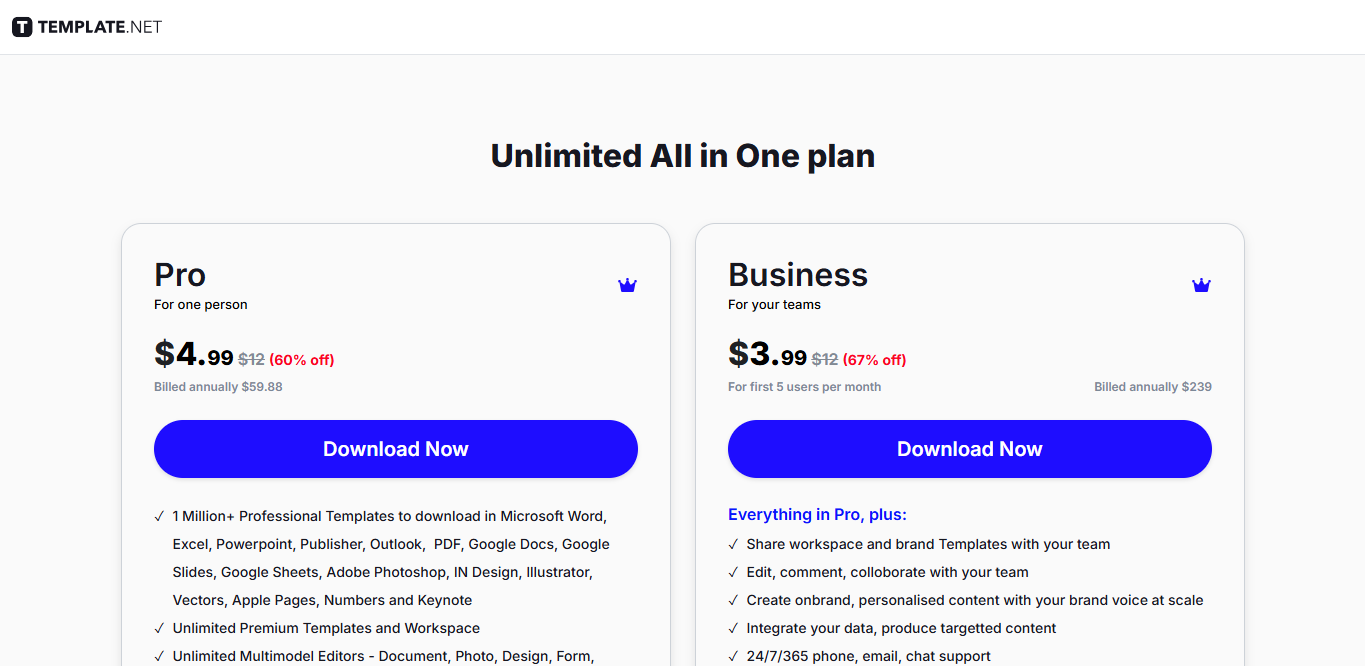Click the "Billed annually $239" text

click(1152, 386)
